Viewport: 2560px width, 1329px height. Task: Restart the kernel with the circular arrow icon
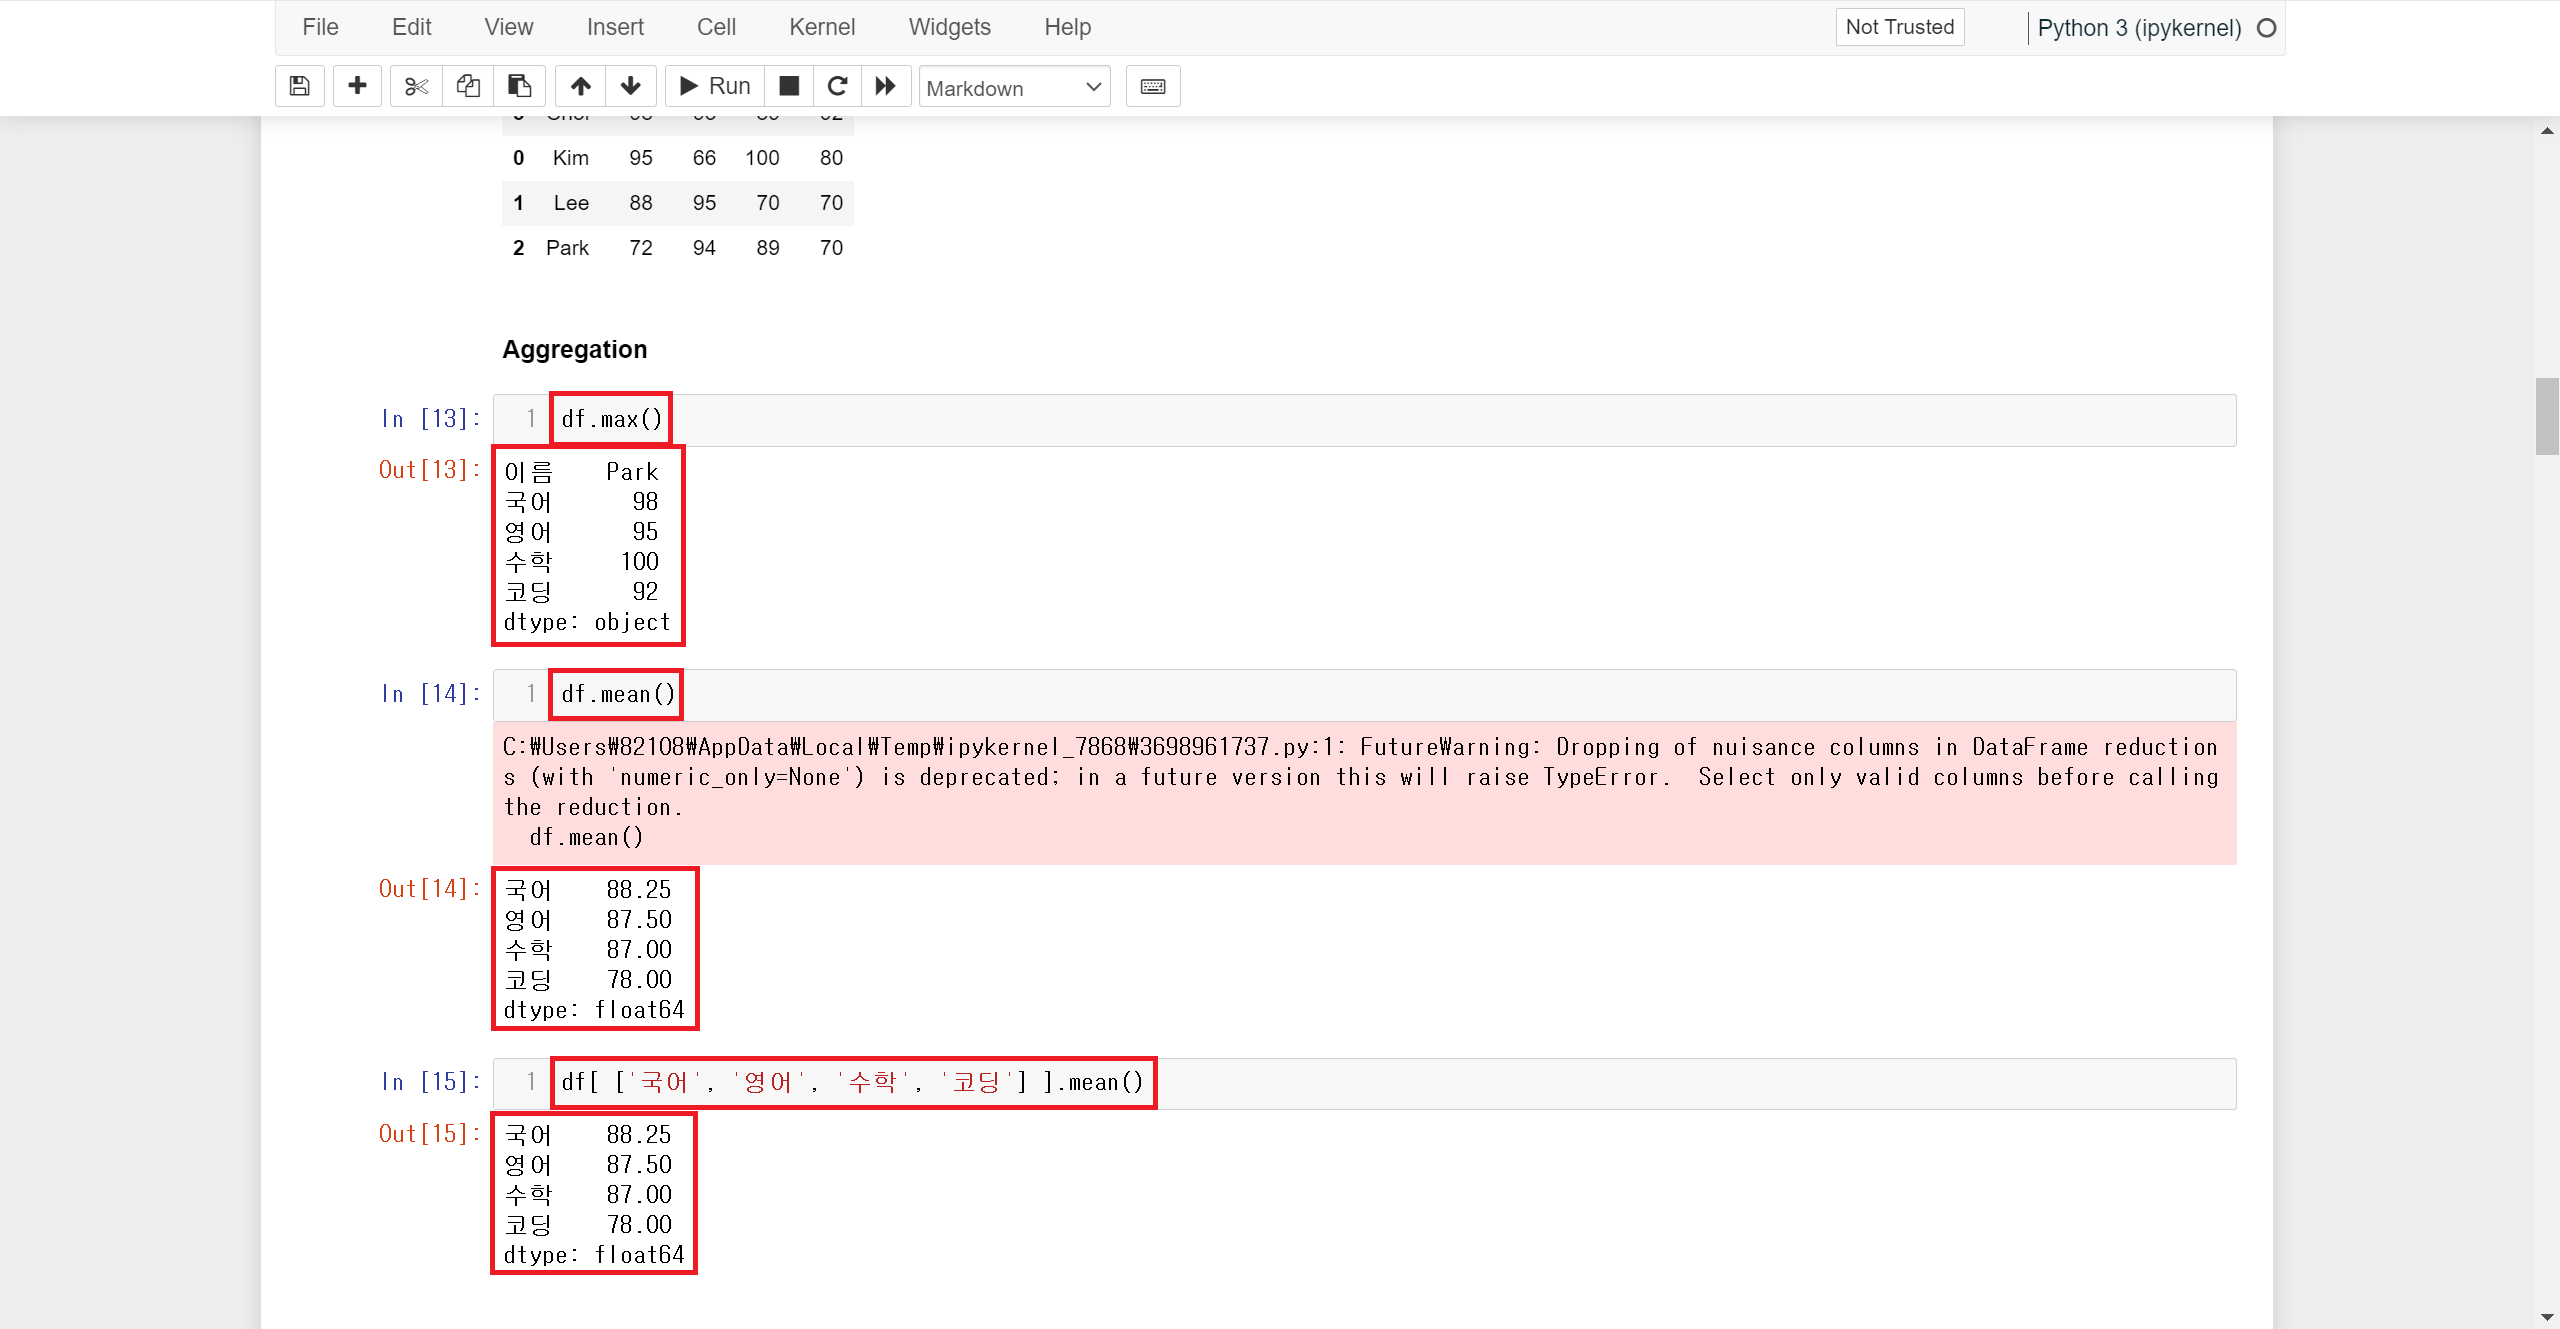[x=838, y=86]
